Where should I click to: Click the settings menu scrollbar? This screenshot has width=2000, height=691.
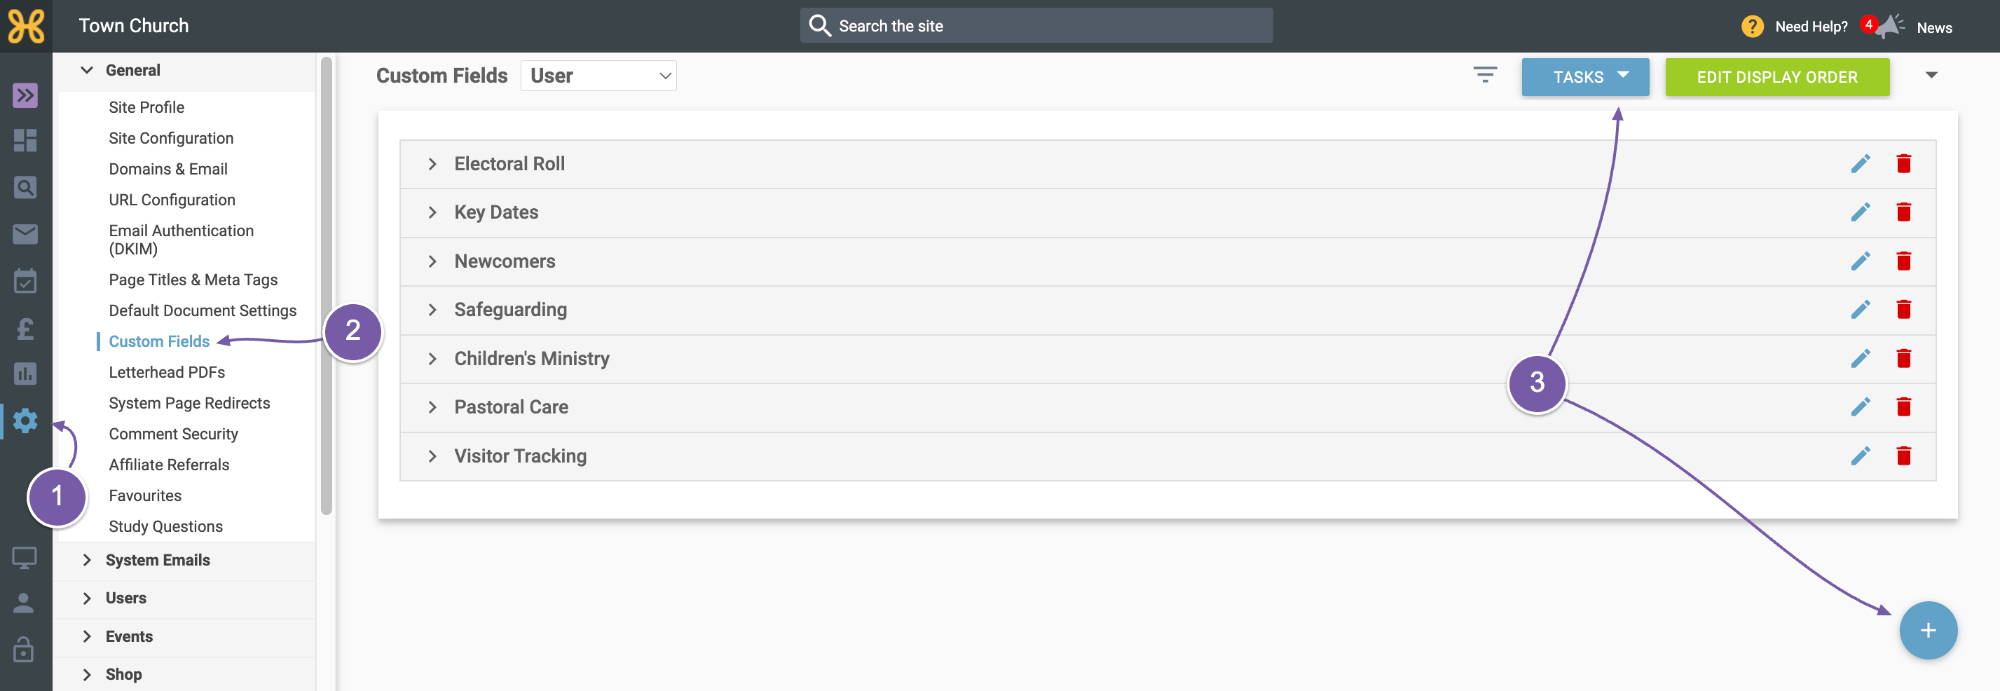[x=326, y=286]
